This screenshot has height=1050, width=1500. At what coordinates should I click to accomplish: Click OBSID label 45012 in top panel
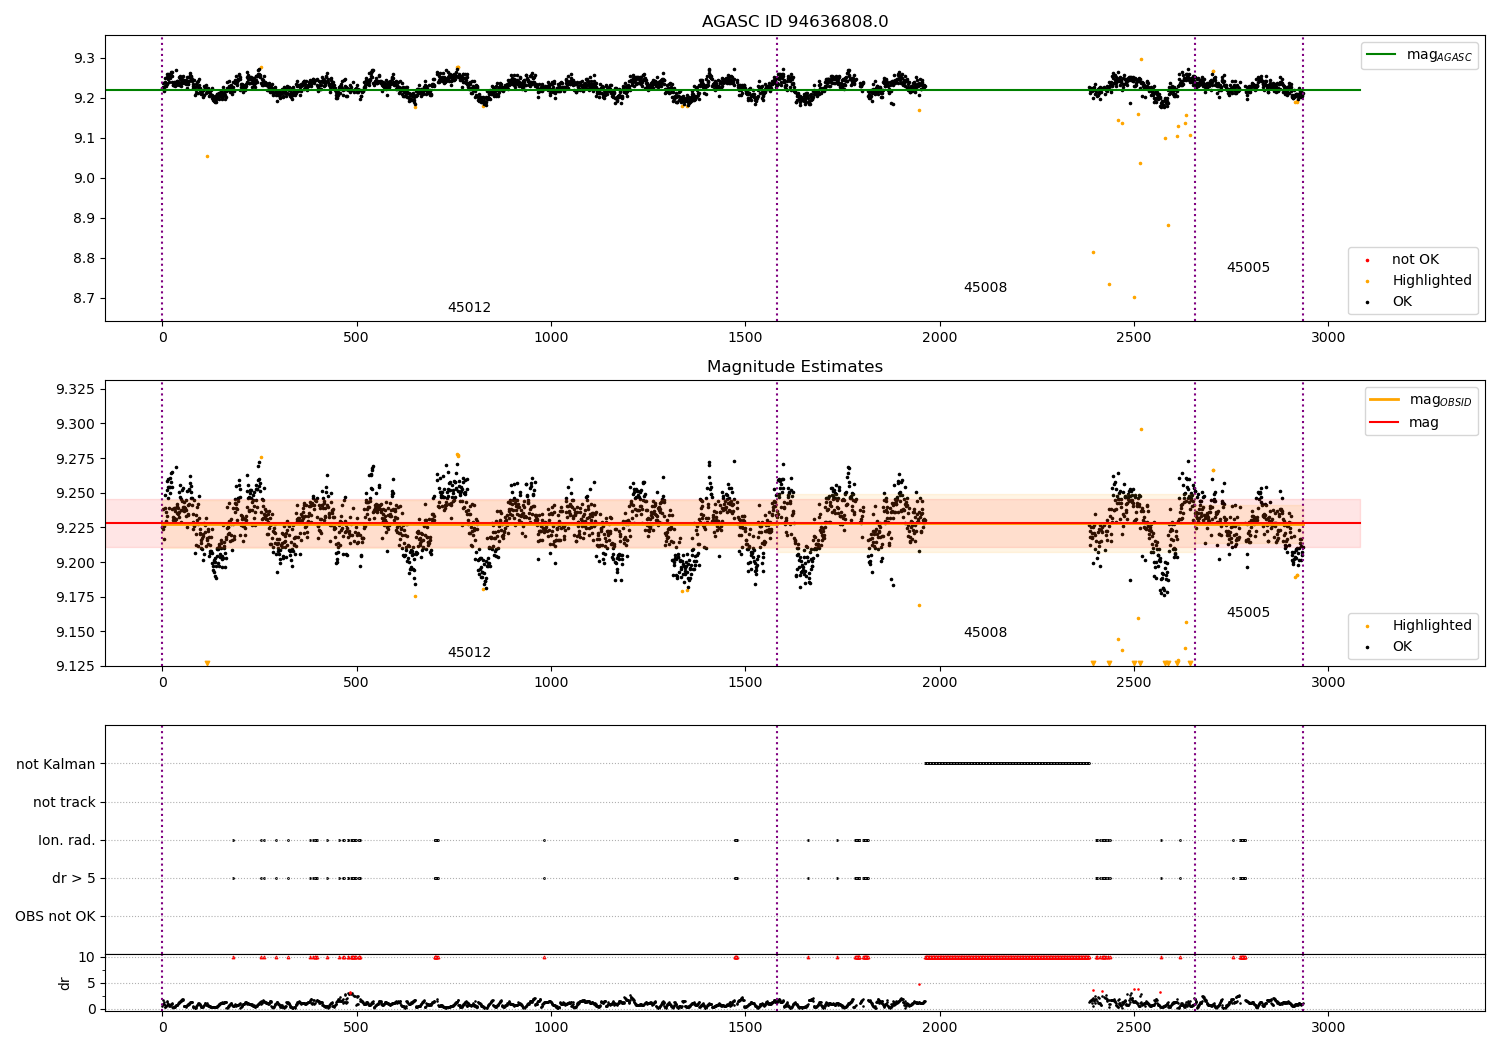[x=469, y=307]
